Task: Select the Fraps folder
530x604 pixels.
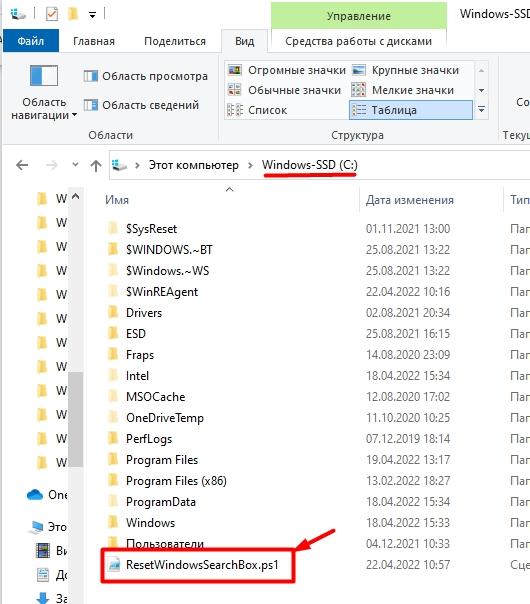Action: click(140, 355)
